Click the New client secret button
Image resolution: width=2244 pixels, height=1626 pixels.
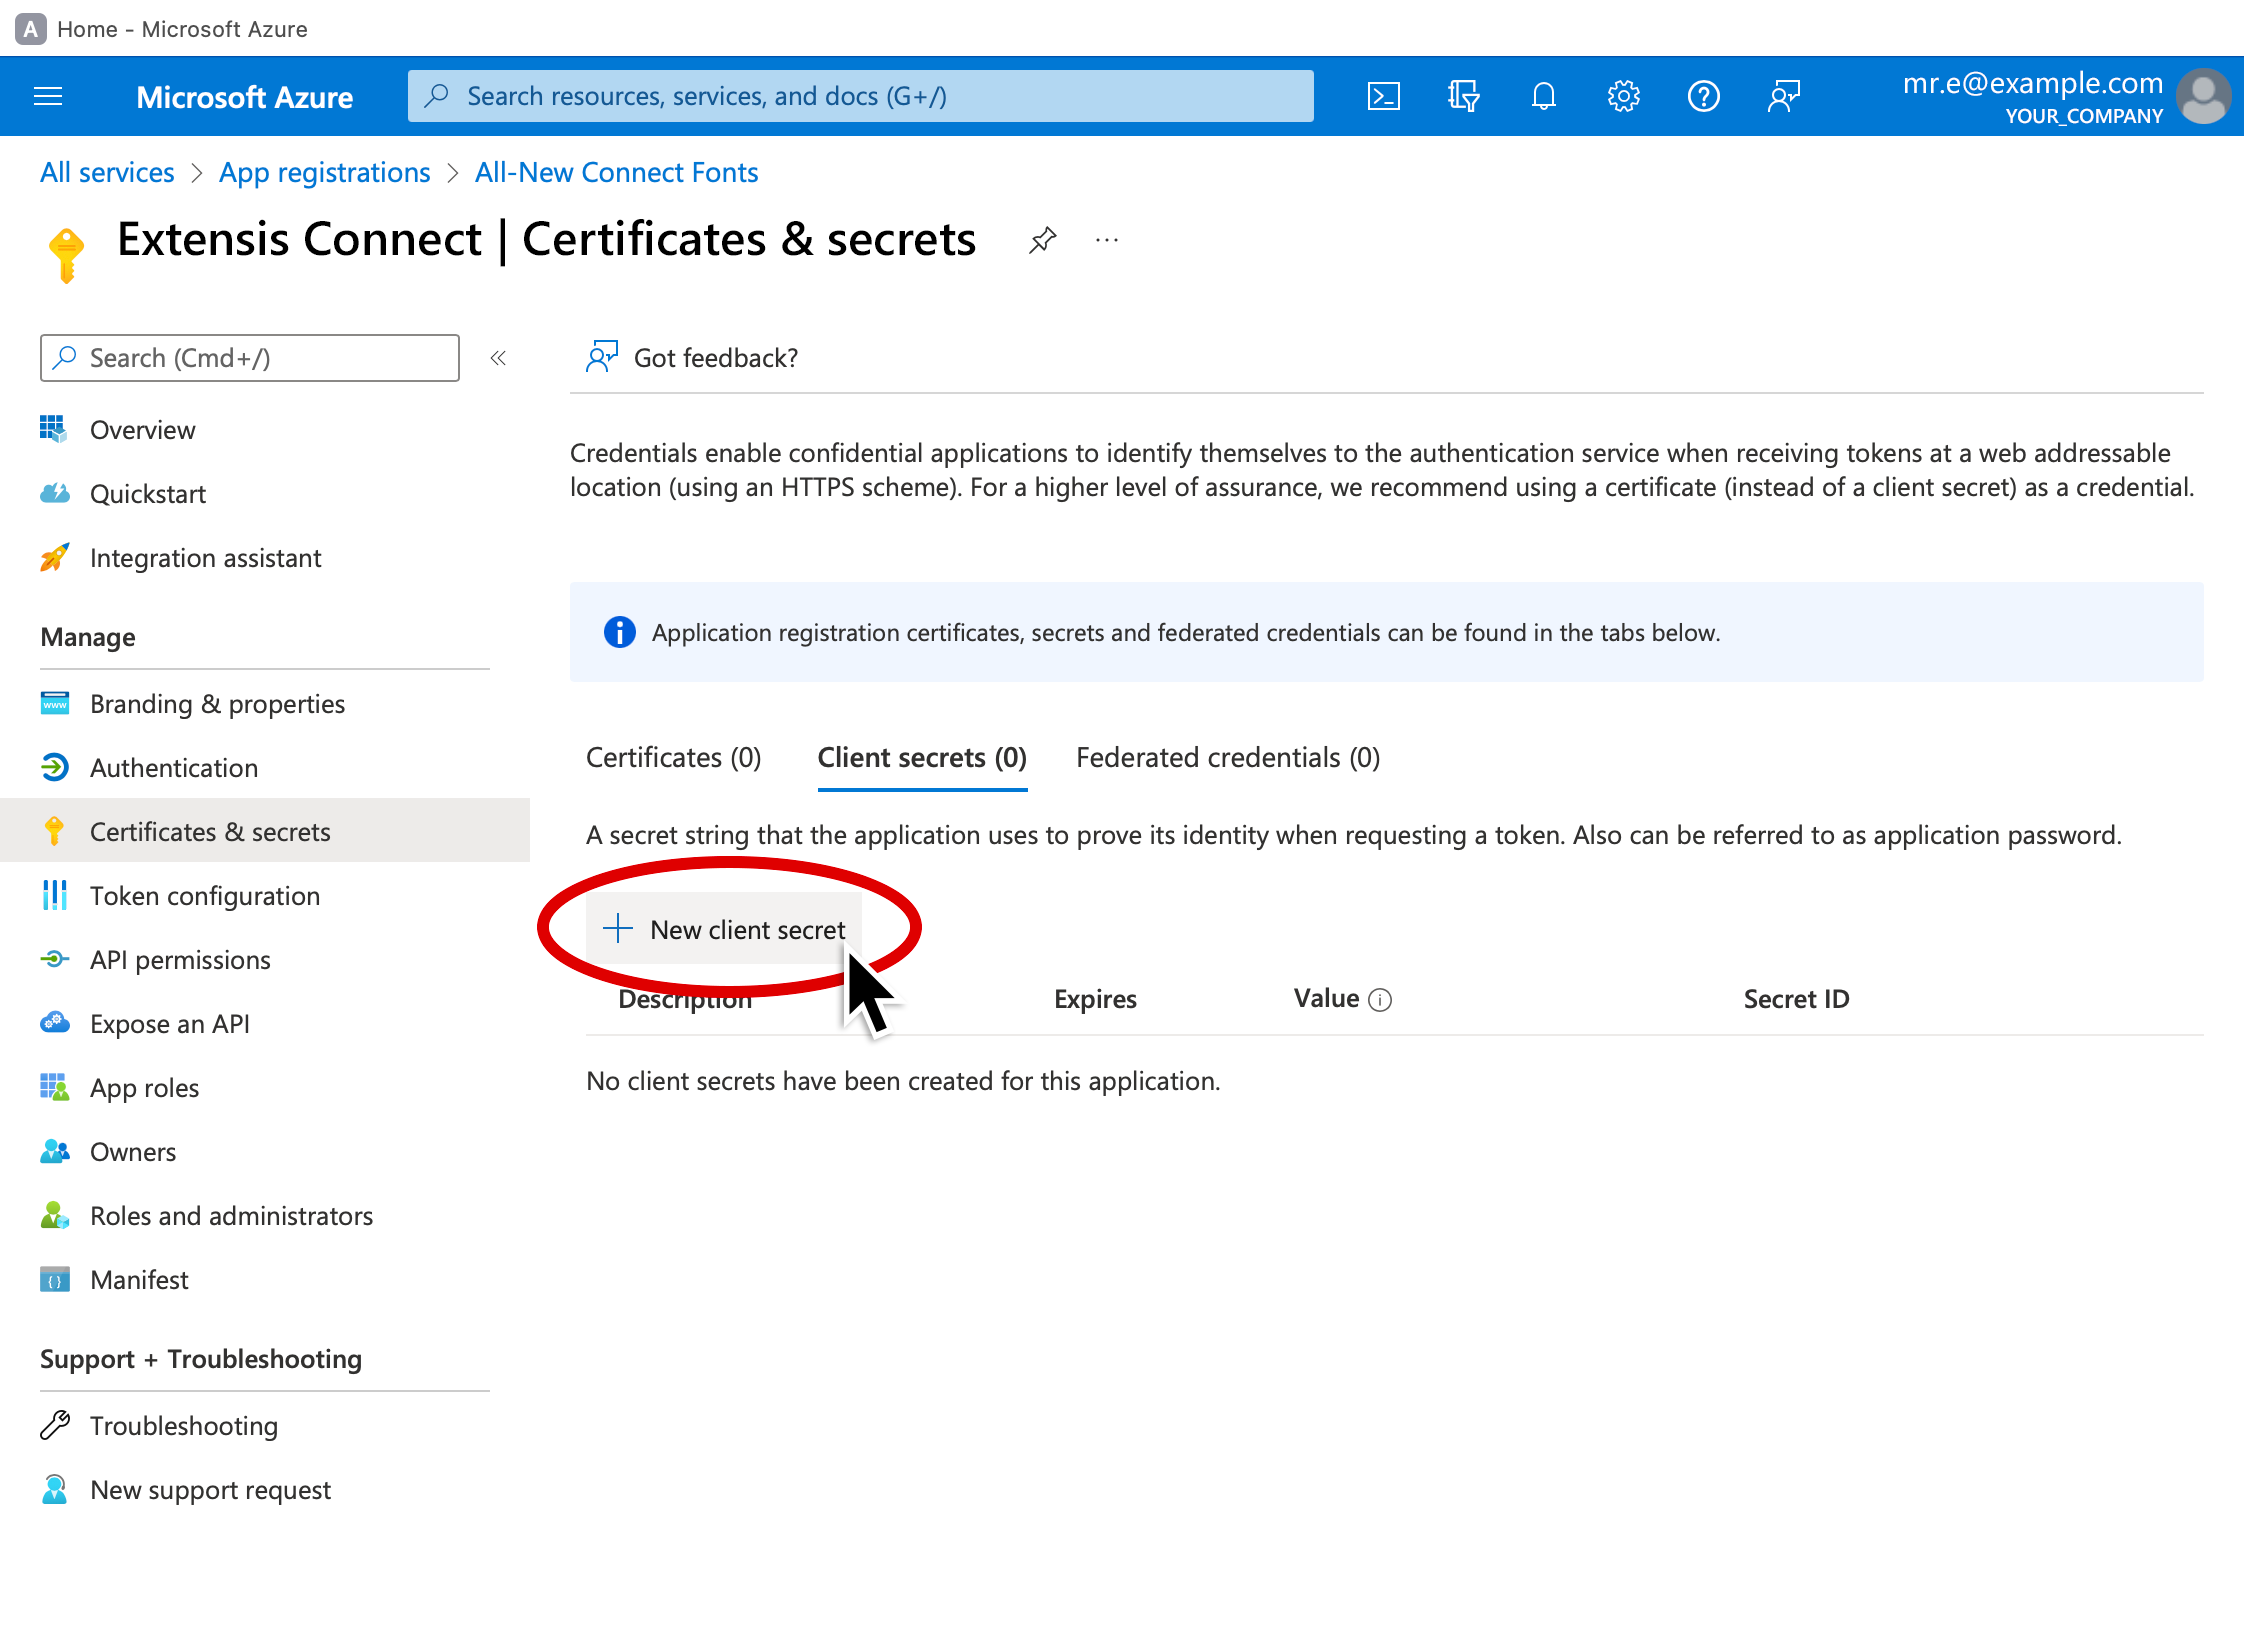coord(724,929)
